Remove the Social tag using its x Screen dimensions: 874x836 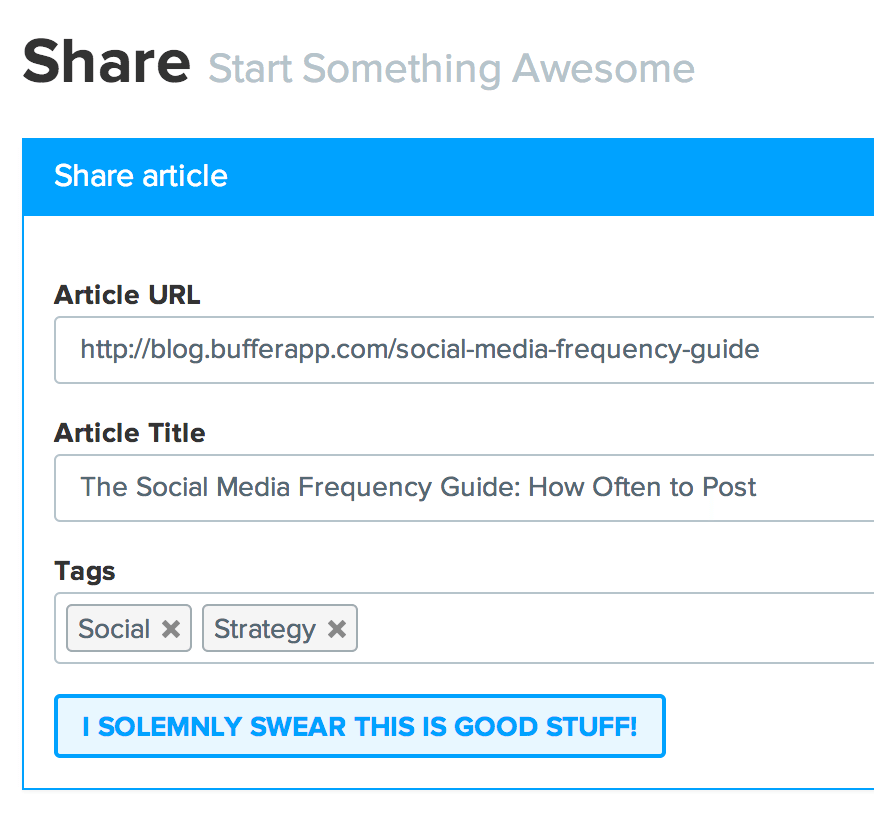coord(171,629)
